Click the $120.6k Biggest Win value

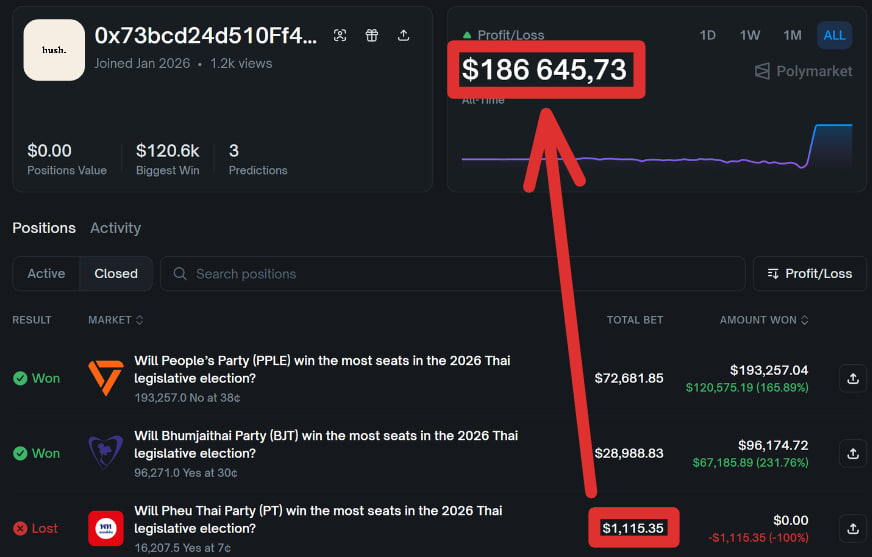[167, 151]
